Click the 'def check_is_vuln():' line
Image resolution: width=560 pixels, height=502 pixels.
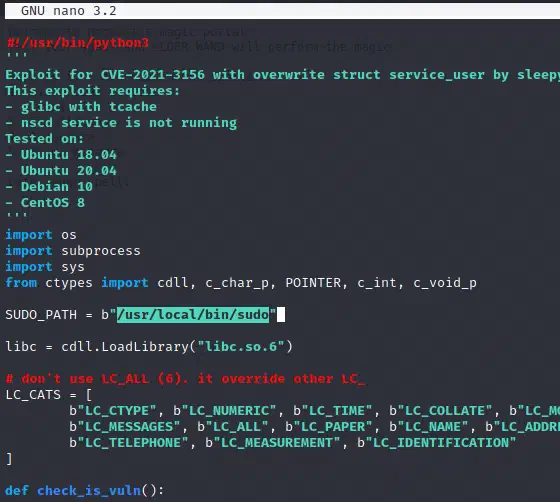click(x=85, y=491)
